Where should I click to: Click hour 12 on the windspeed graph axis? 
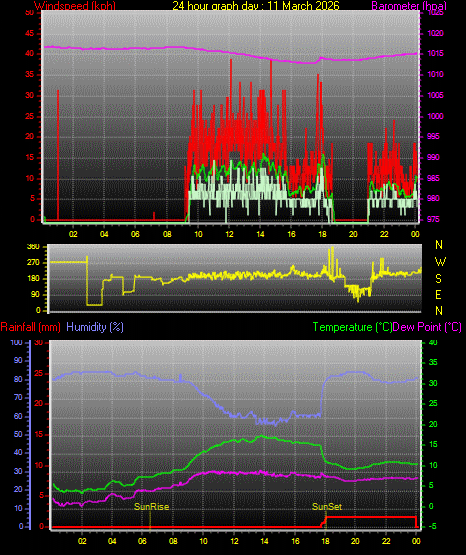pyautogui.click(x=229, y=234)
